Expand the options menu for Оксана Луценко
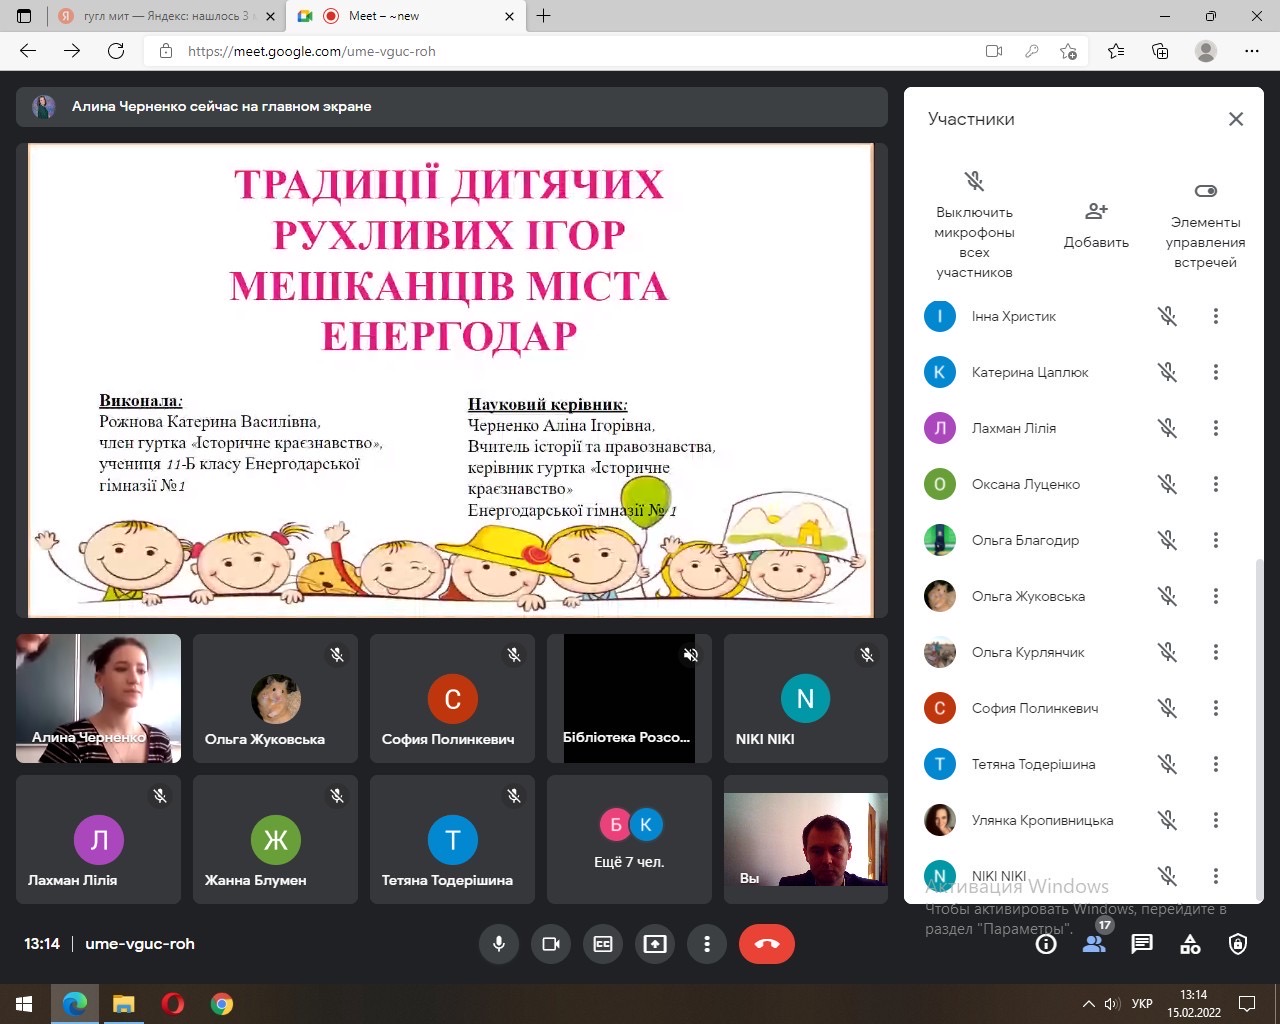The height and width of the screenshot is (1024, 1280). [1216, 484]
